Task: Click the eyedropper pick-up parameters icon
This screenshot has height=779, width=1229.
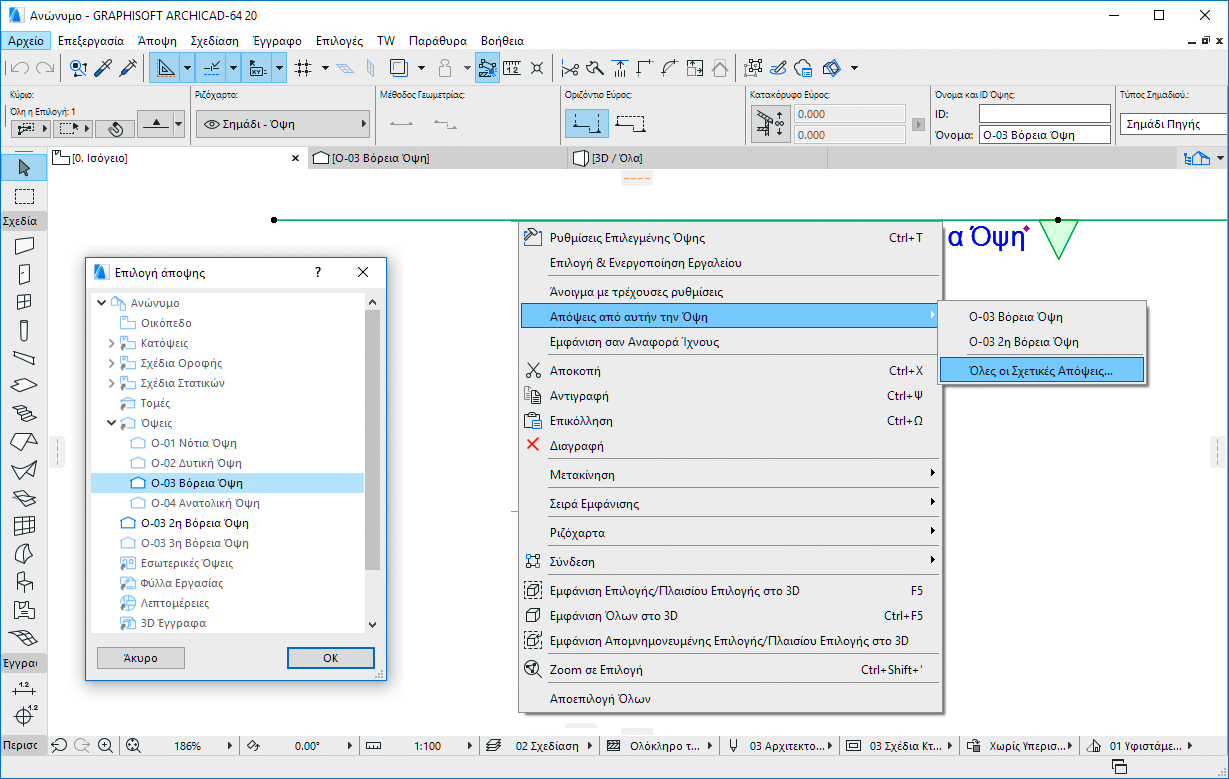Action: point(103,68)
